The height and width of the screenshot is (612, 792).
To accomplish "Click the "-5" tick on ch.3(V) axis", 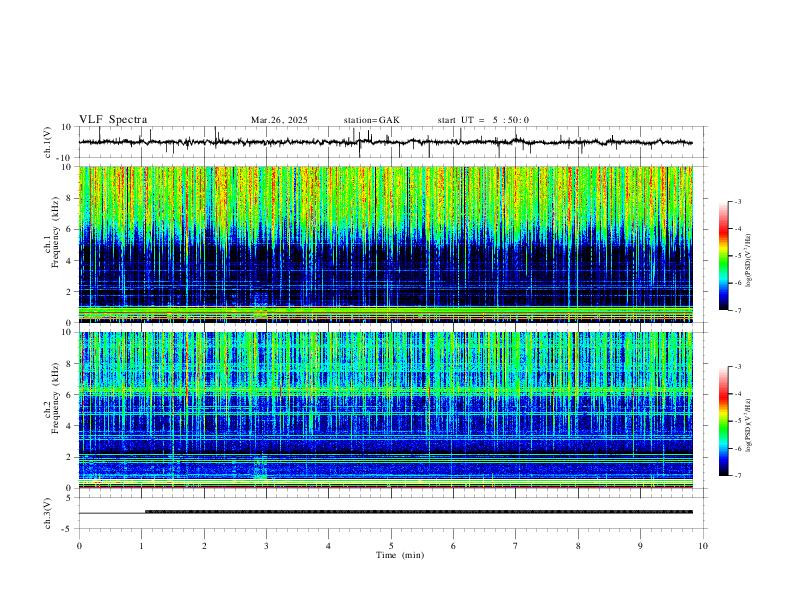I will (x=68, y=529).
